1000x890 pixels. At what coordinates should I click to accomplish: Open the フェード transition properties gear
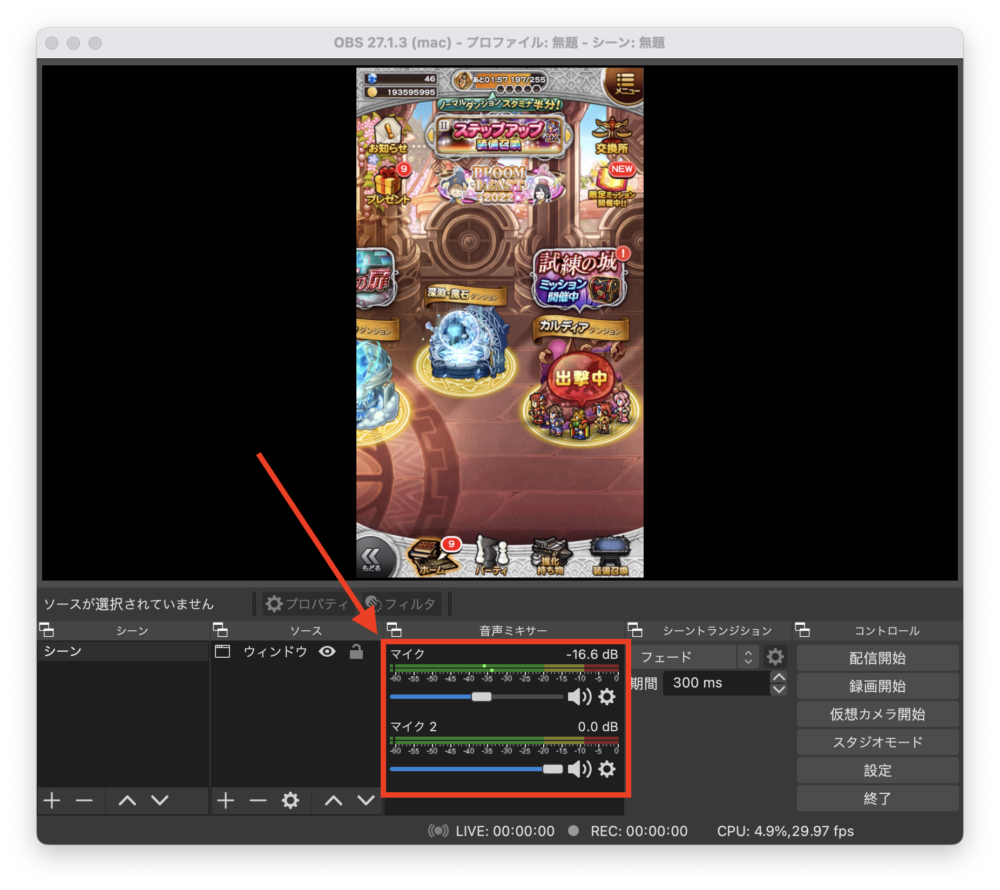[775, 657]
